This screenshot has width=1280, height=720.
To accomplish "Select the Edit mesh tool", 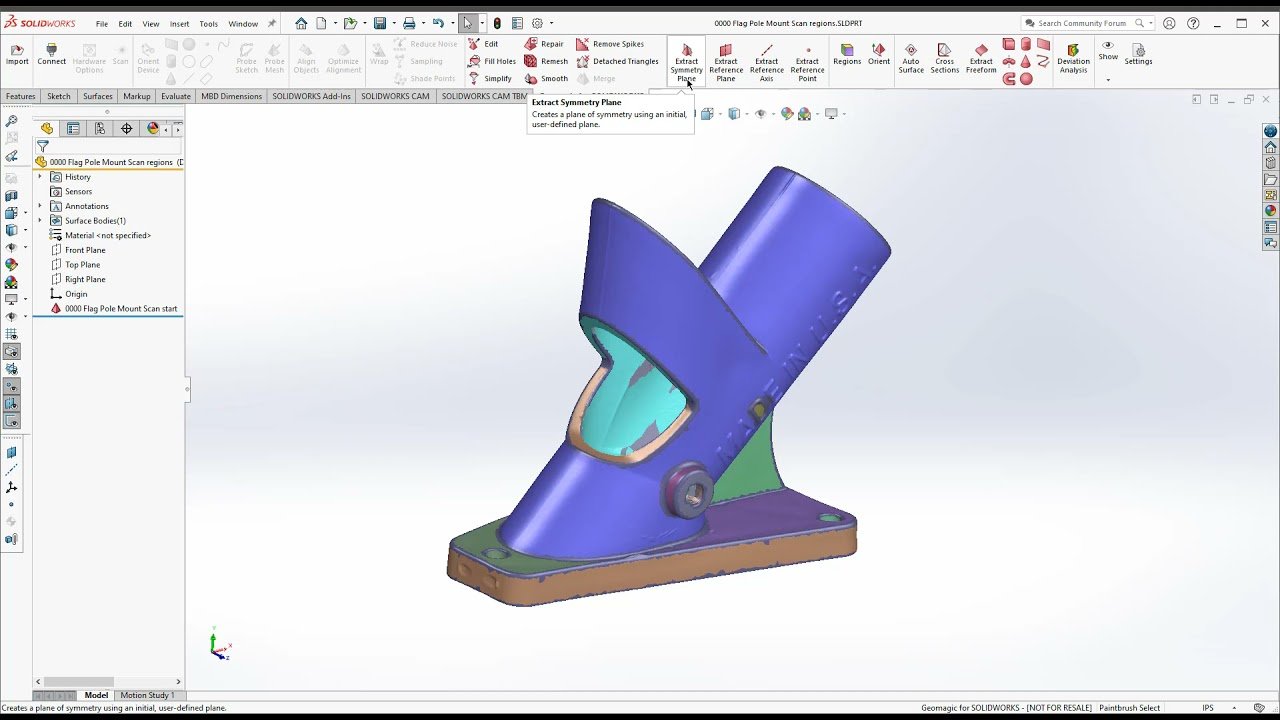I will [483, 44].
